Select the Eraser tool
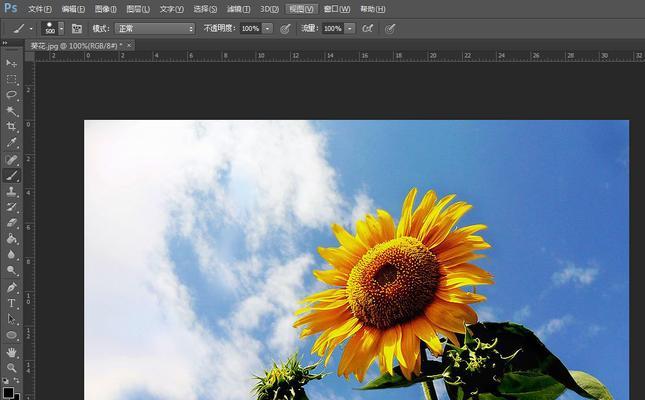 [x=12, y=223]
